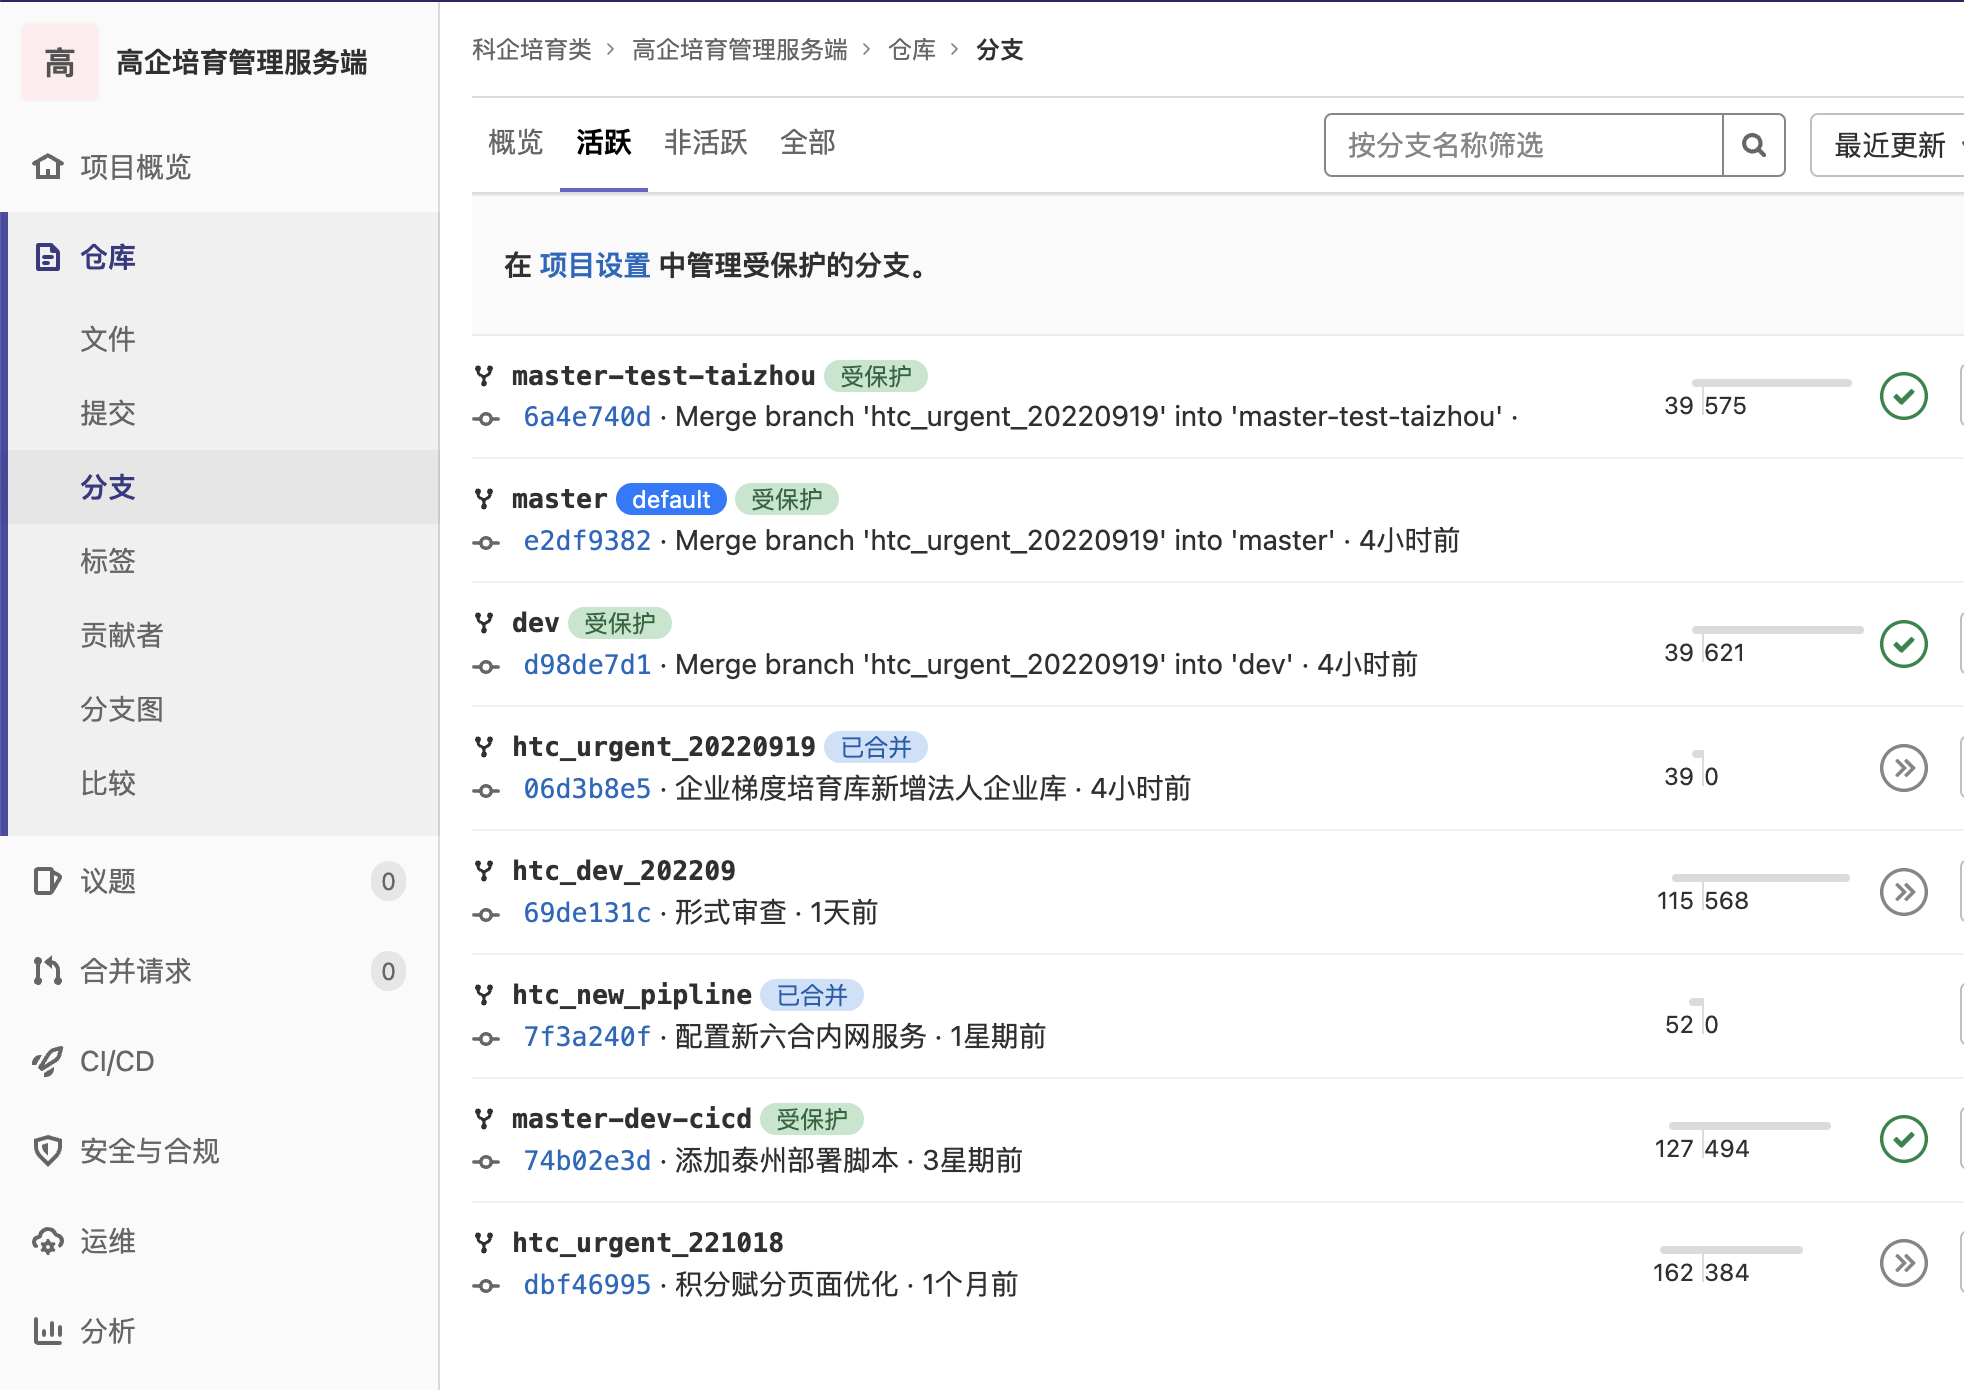The height and width of the screenshot is (1390, 1964).
Task: Click pipeline passed check icon on dev branch
Action: pos(1903,644)
